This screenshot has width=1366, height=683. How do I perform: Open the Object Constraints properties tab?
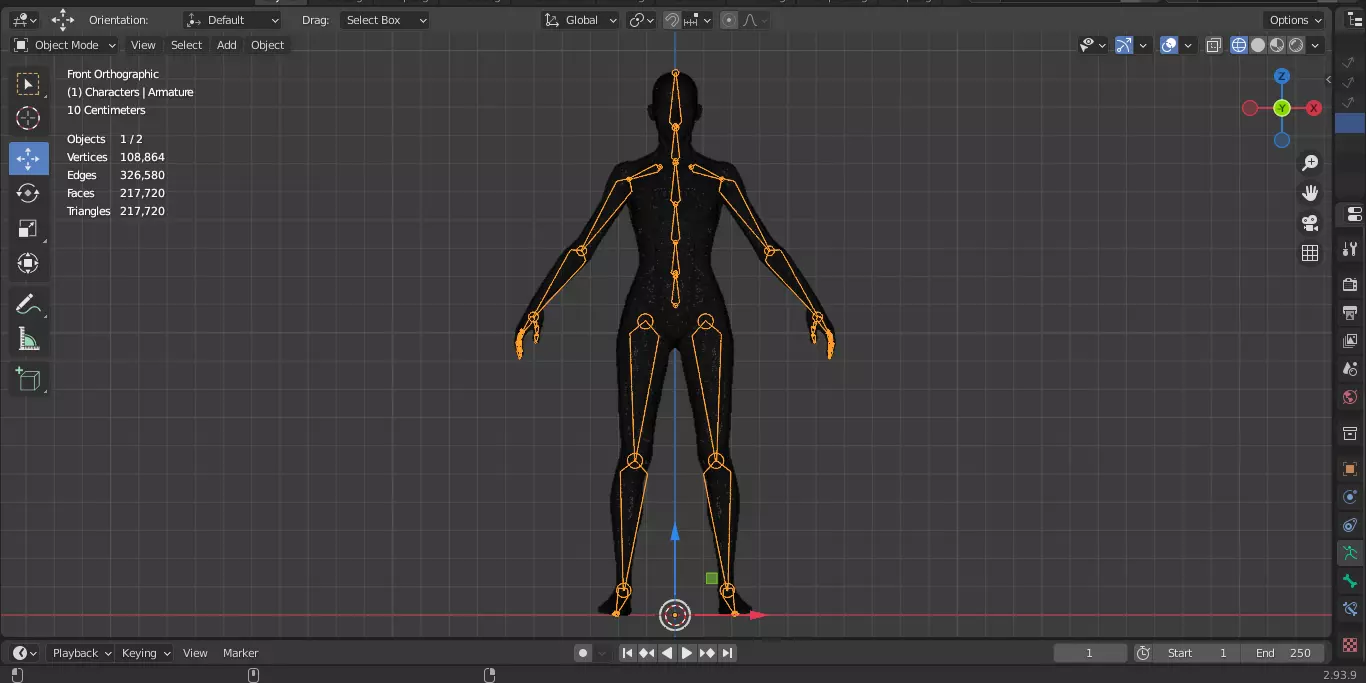(x=1350, y=525)
